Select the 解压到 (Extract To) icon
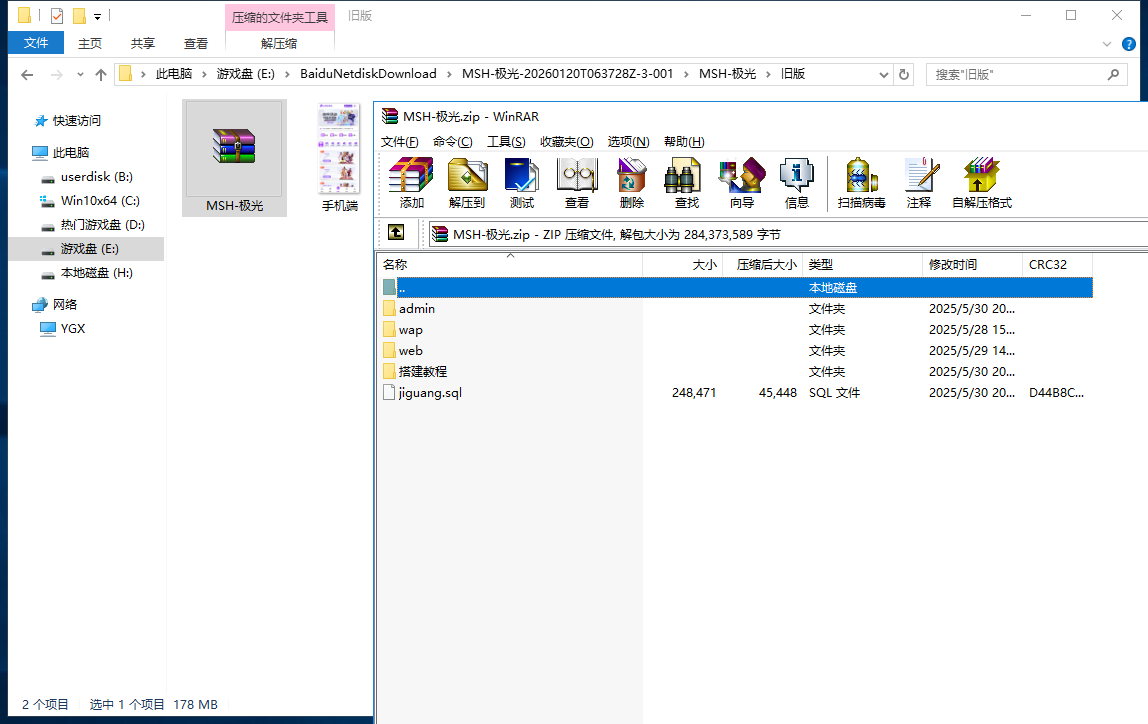This screenshot has width=1148, height=724. [x=466, y=183]
